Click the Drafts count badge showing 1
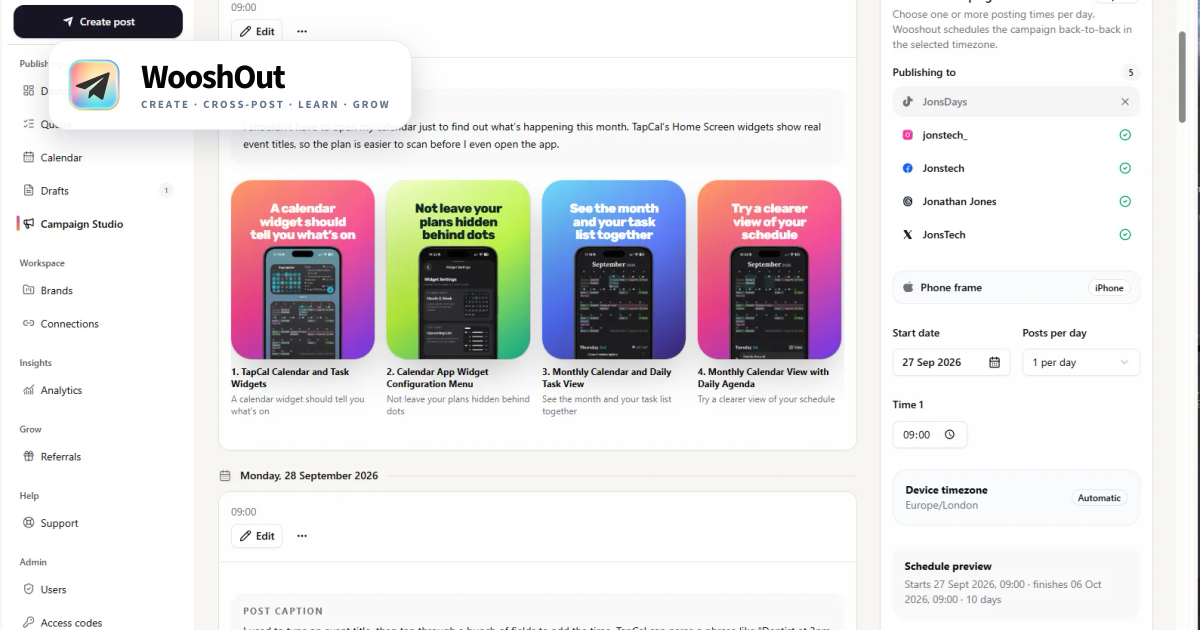The image size is (1200, 630). coord(166,190)
